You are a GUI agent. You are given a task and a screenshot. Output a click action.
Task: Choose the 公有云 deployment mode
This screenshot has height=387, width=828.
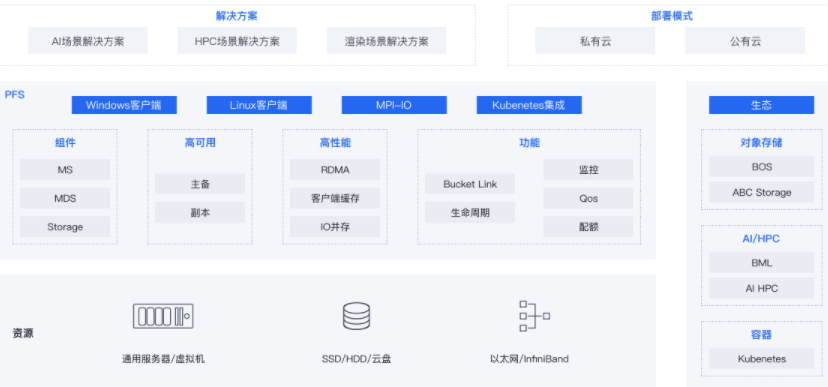pos(745,41)
